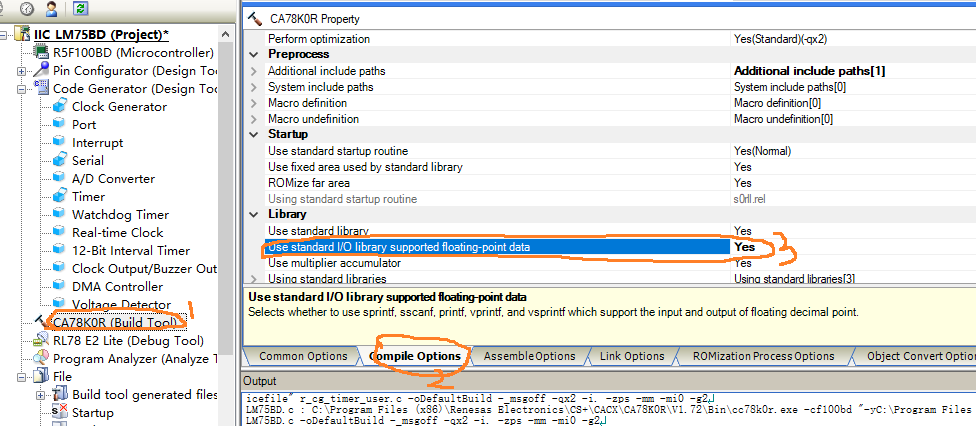Click the Program Analyzer magnifier icon
The image size is (976, 426).
(42, 358)
